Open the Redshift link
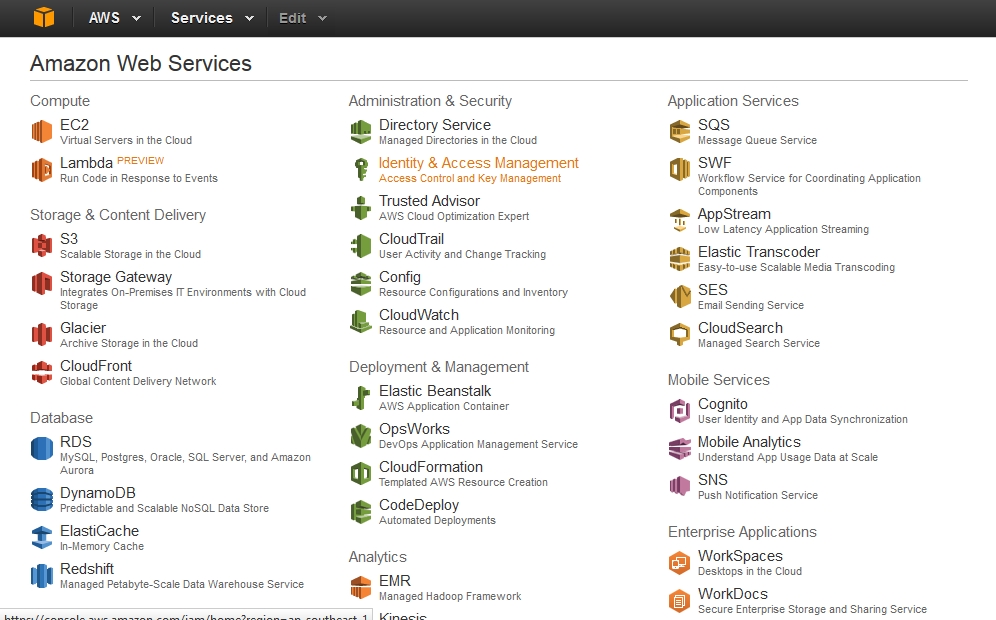Screen dimensions: 996x620 pos(87,569)
